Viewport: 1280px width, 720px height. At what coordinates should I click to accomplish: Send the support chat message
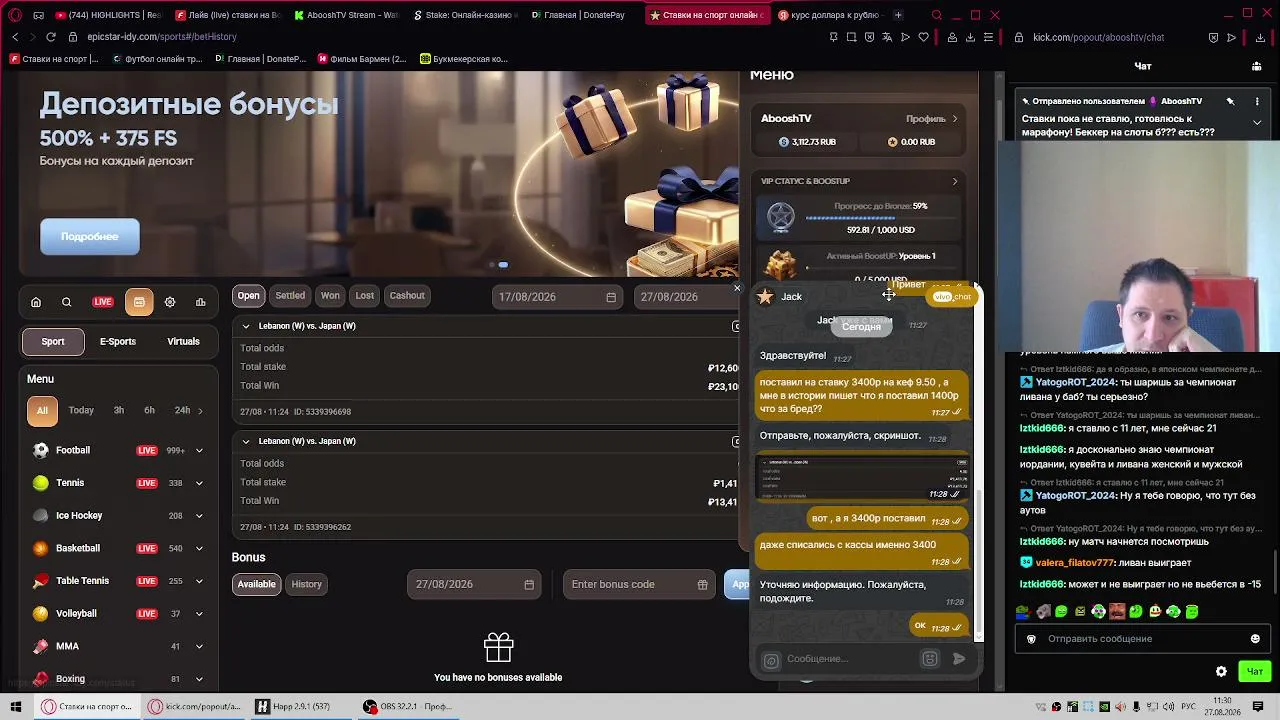959,658
